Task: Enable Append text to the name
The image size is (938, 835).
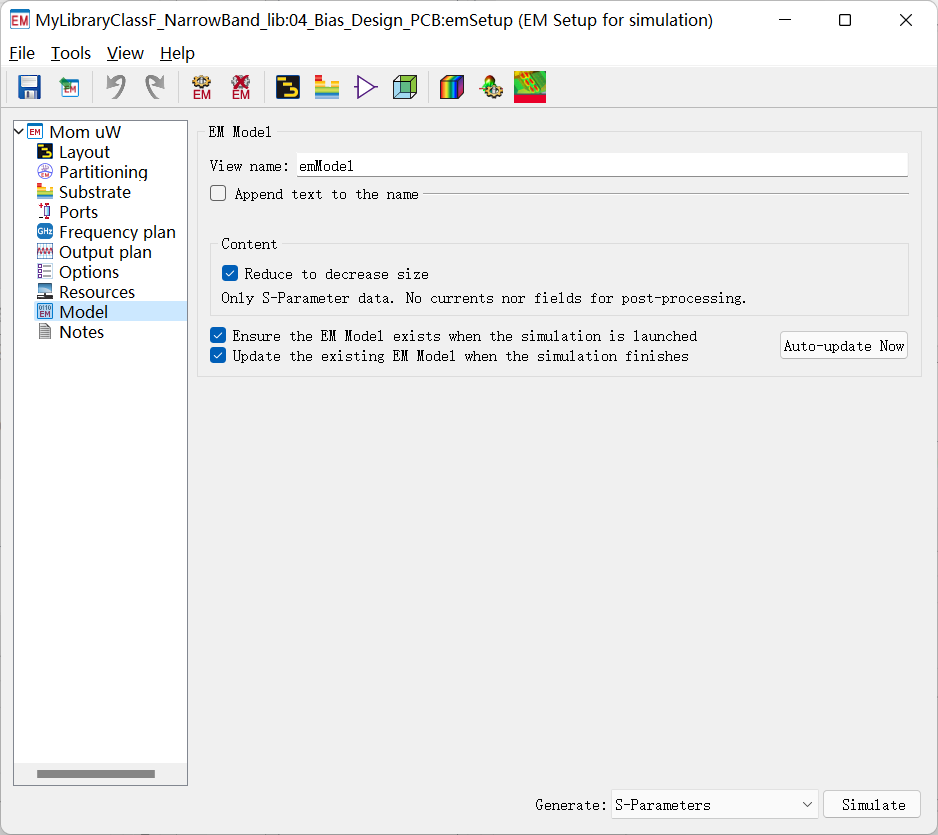Action: [218, 193]
